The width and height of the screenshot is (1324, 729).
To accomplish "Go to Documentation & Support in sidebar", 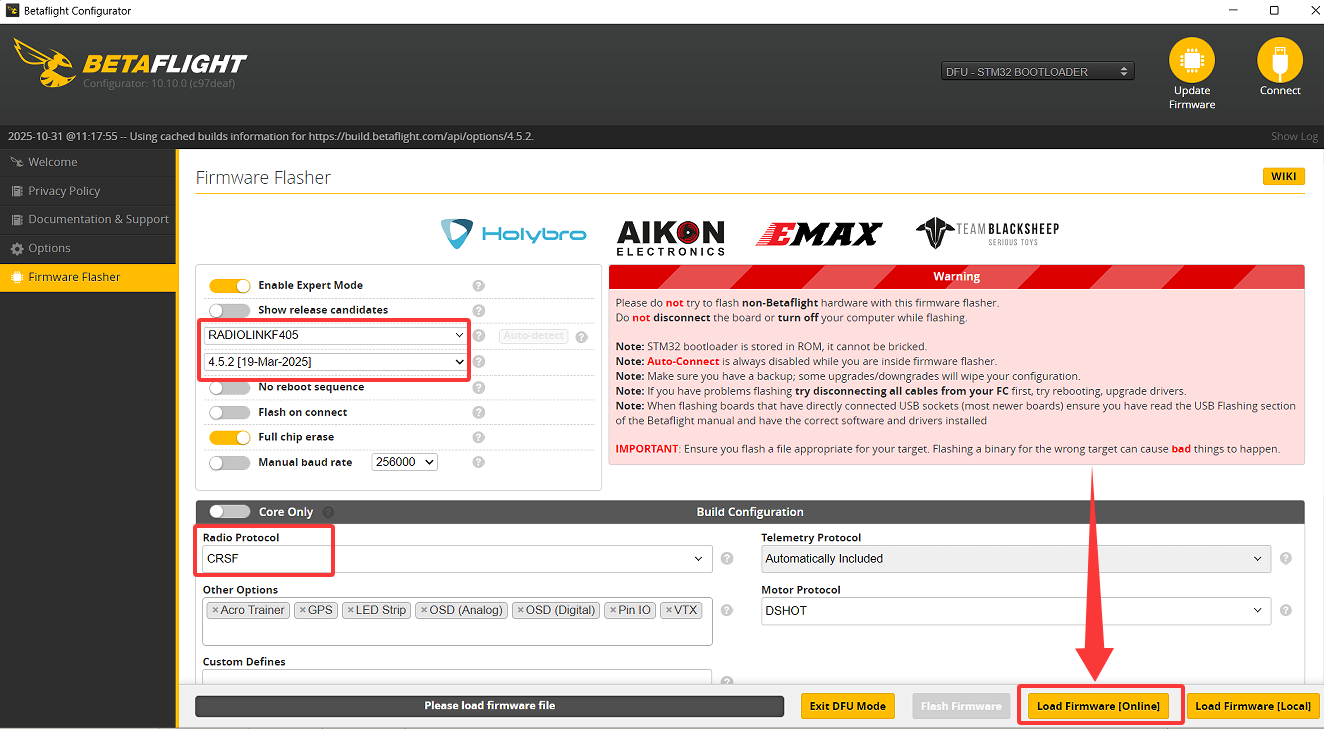I will [x=98, y=219].
